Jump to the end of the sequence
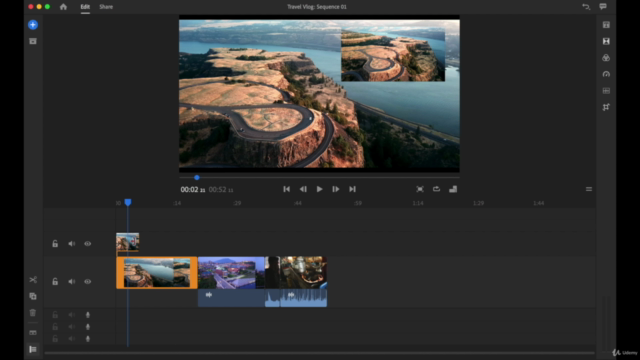The width and height of the screenshot is (640, 360). coord(352,189)
